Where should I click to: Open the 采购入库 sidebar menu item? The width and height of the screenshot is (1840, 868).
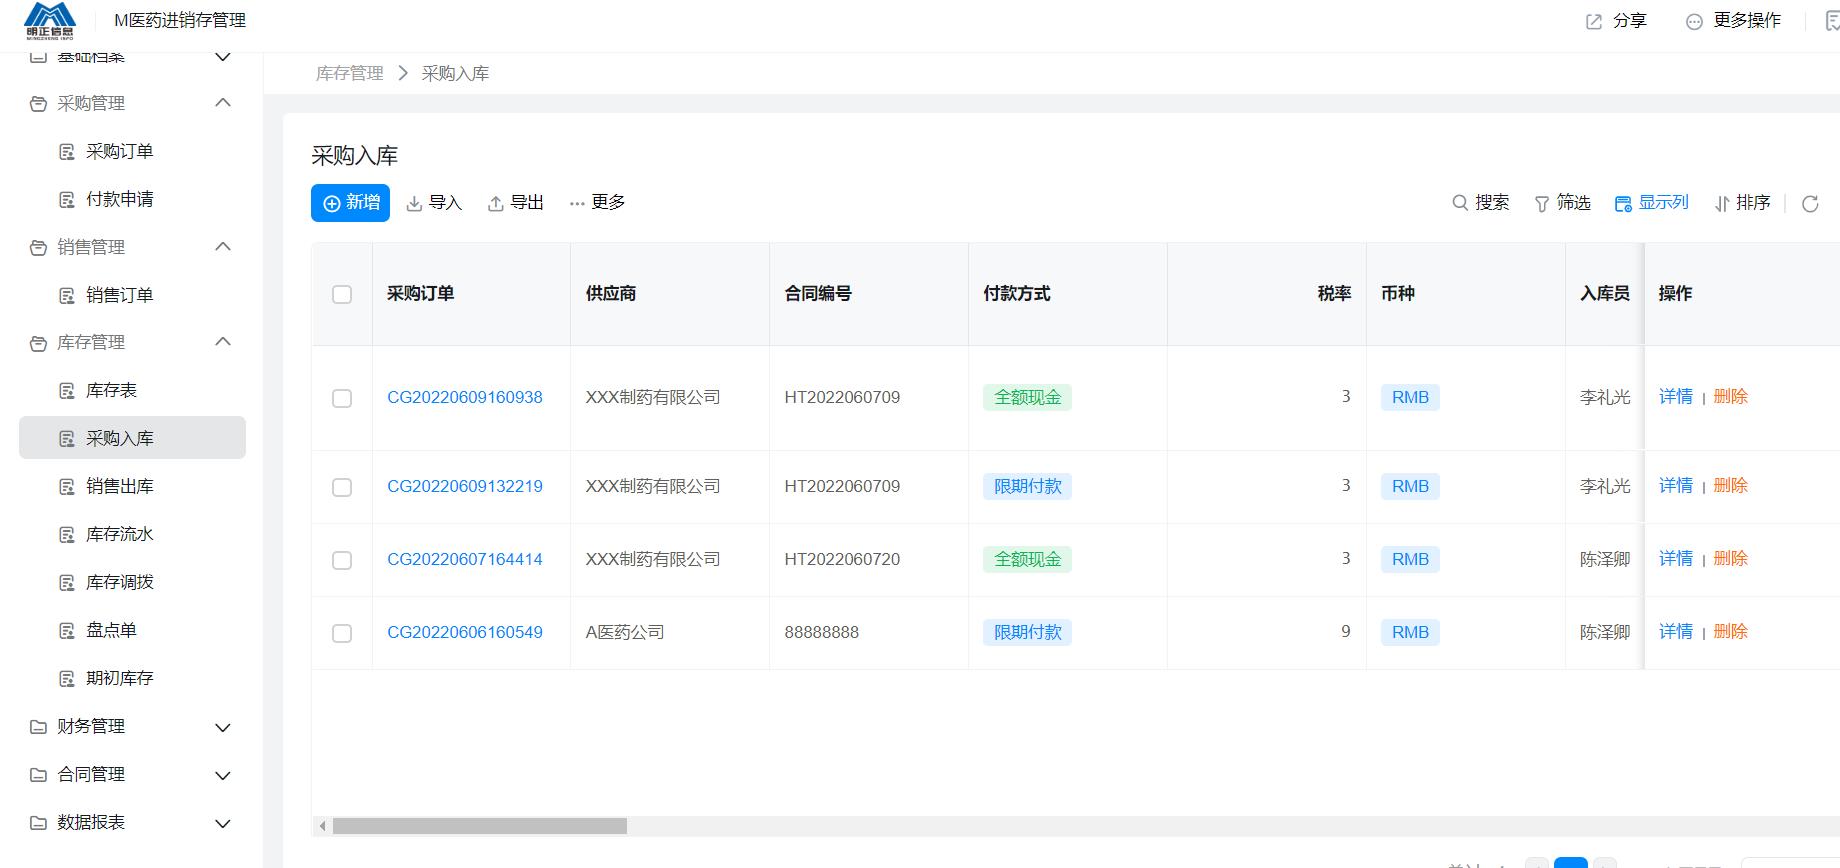click(132, 438)
